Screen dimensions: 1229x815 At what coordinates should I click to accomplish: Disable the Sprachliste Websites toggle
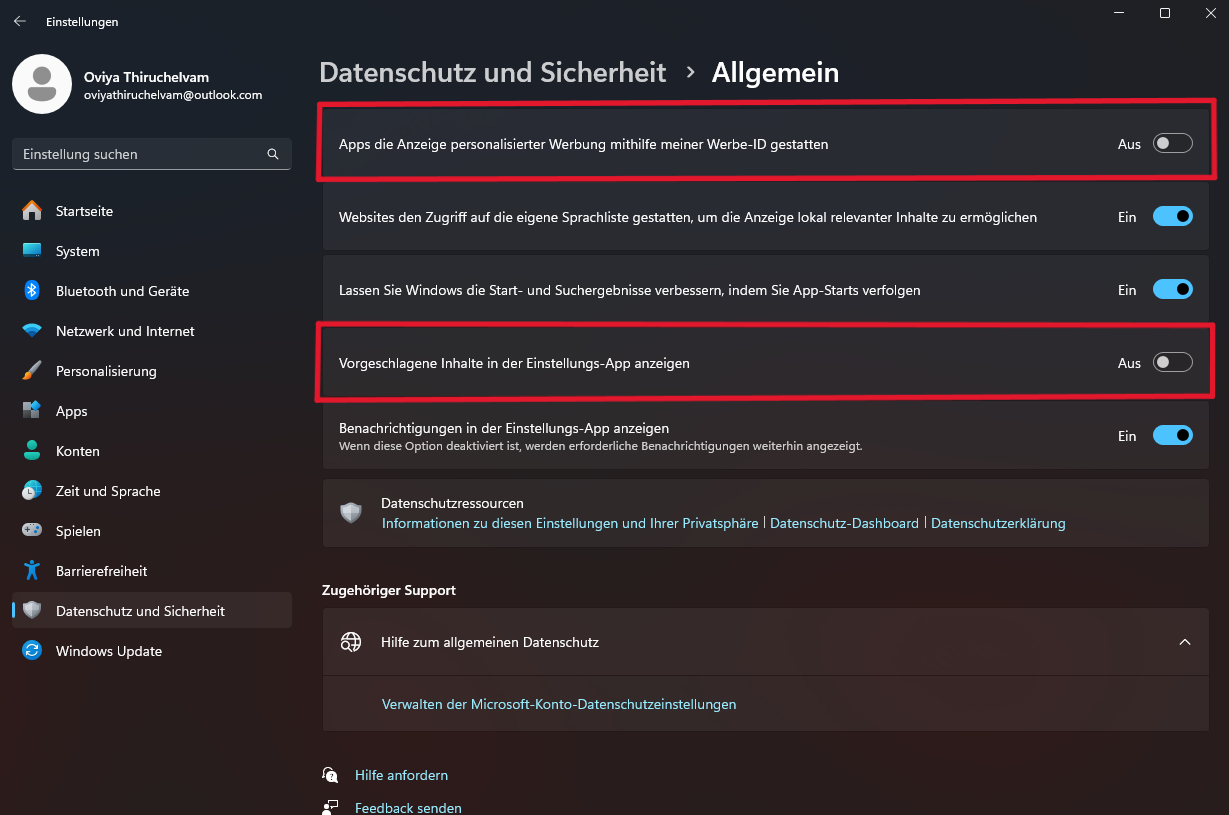pyautogui.click(x=1173, y=217)
